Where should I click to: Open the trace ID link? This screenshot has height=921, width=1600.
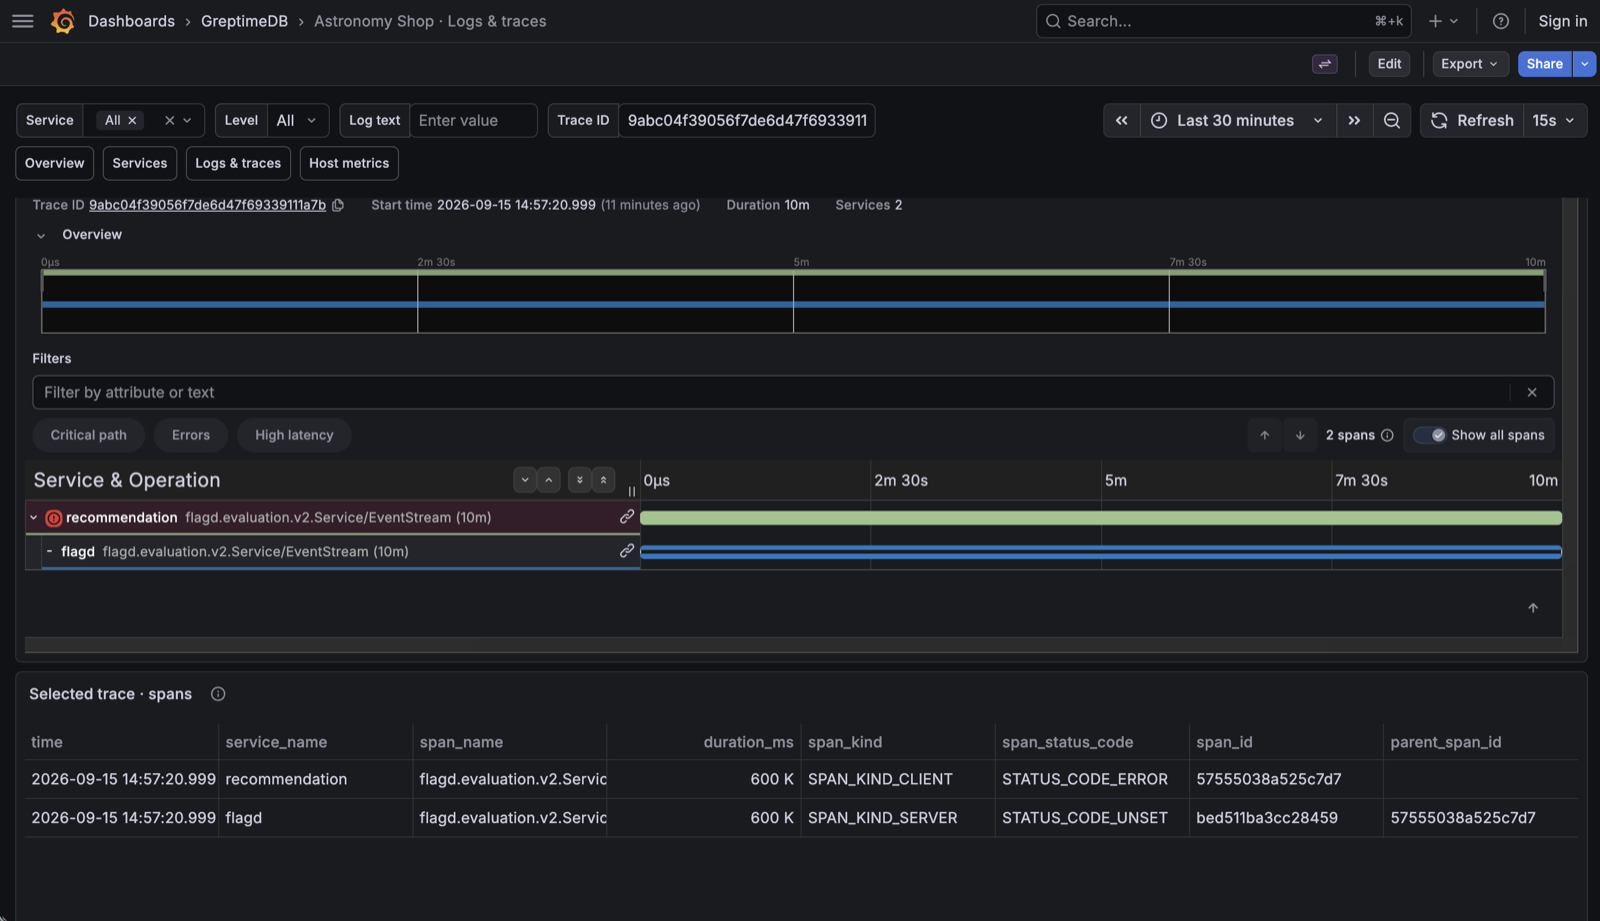pos(207,205)
